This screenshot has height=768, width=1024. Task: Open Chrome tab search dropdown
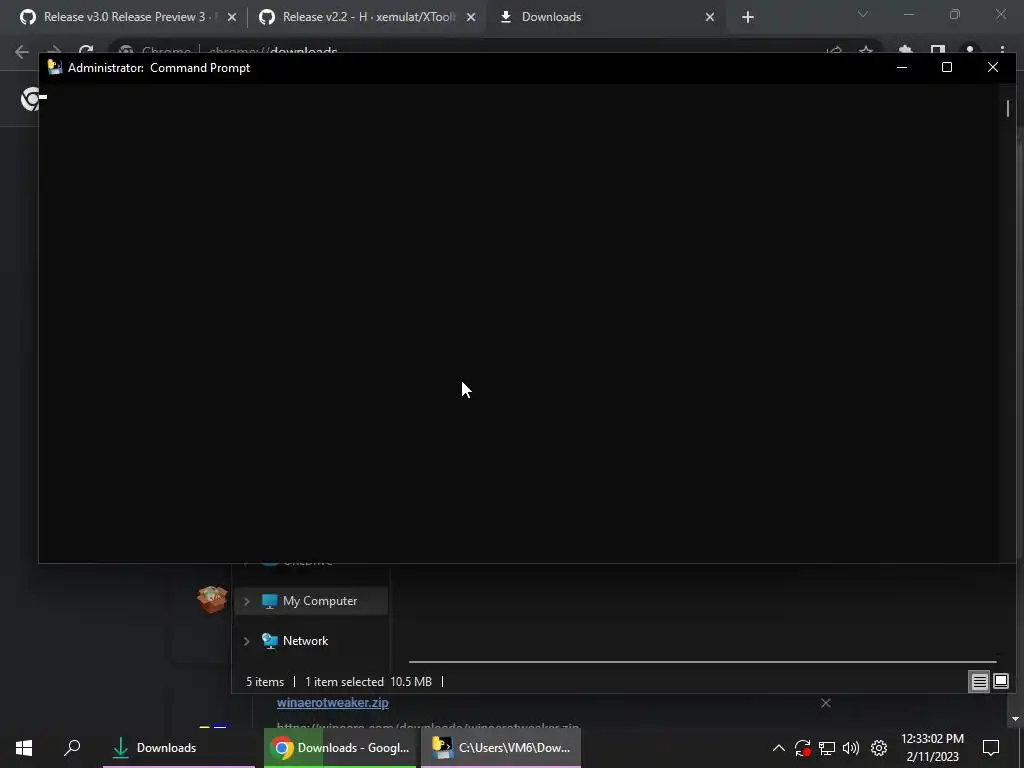(x=863, y=14)
